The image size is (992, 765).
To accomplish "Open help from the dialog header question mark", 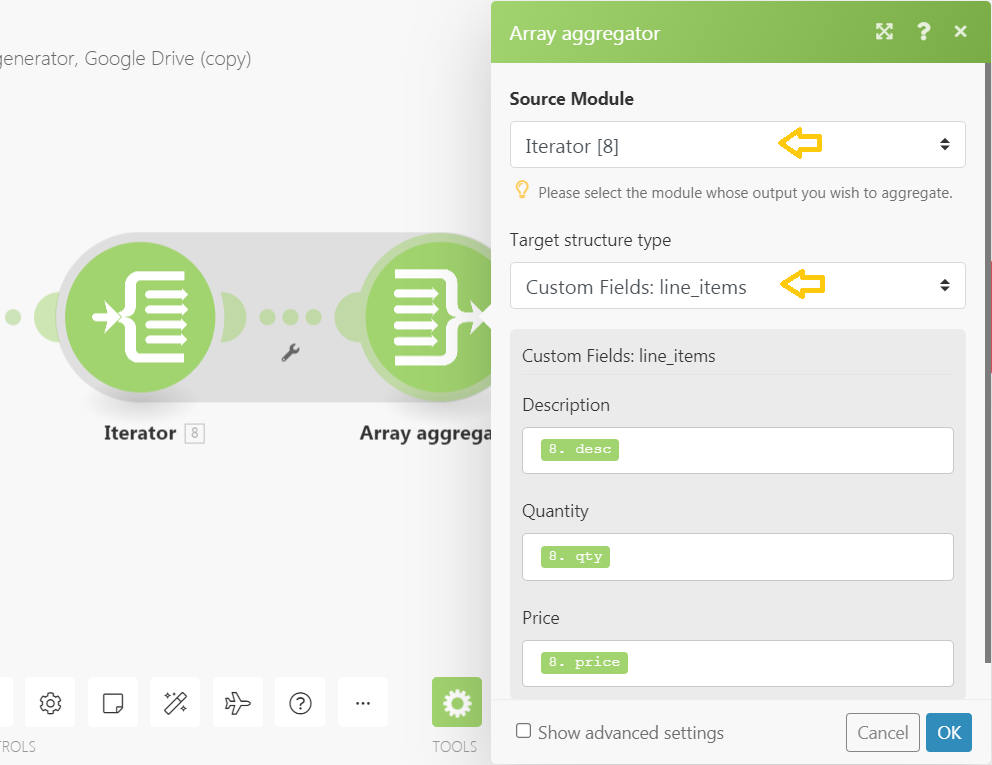I will pos(923,31).
